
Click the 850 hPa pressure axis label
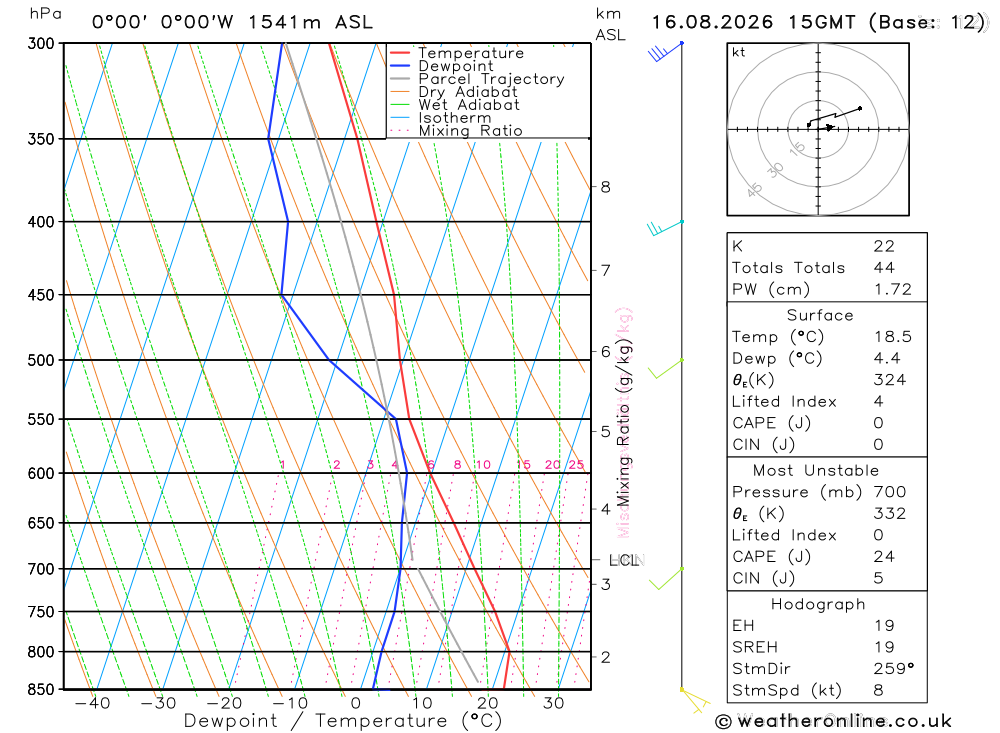[41, 690]
